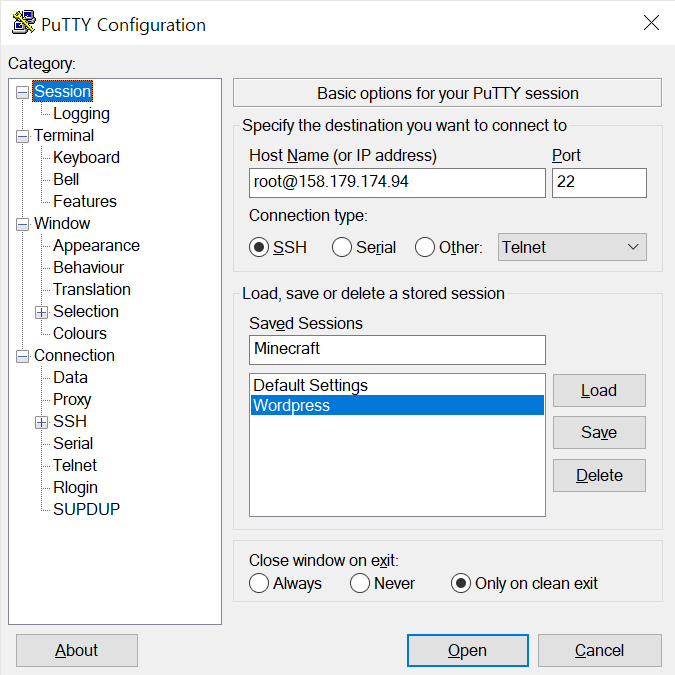Click the Host Name input field
Screen dimensions: 675x675
[x=397, y=183]
